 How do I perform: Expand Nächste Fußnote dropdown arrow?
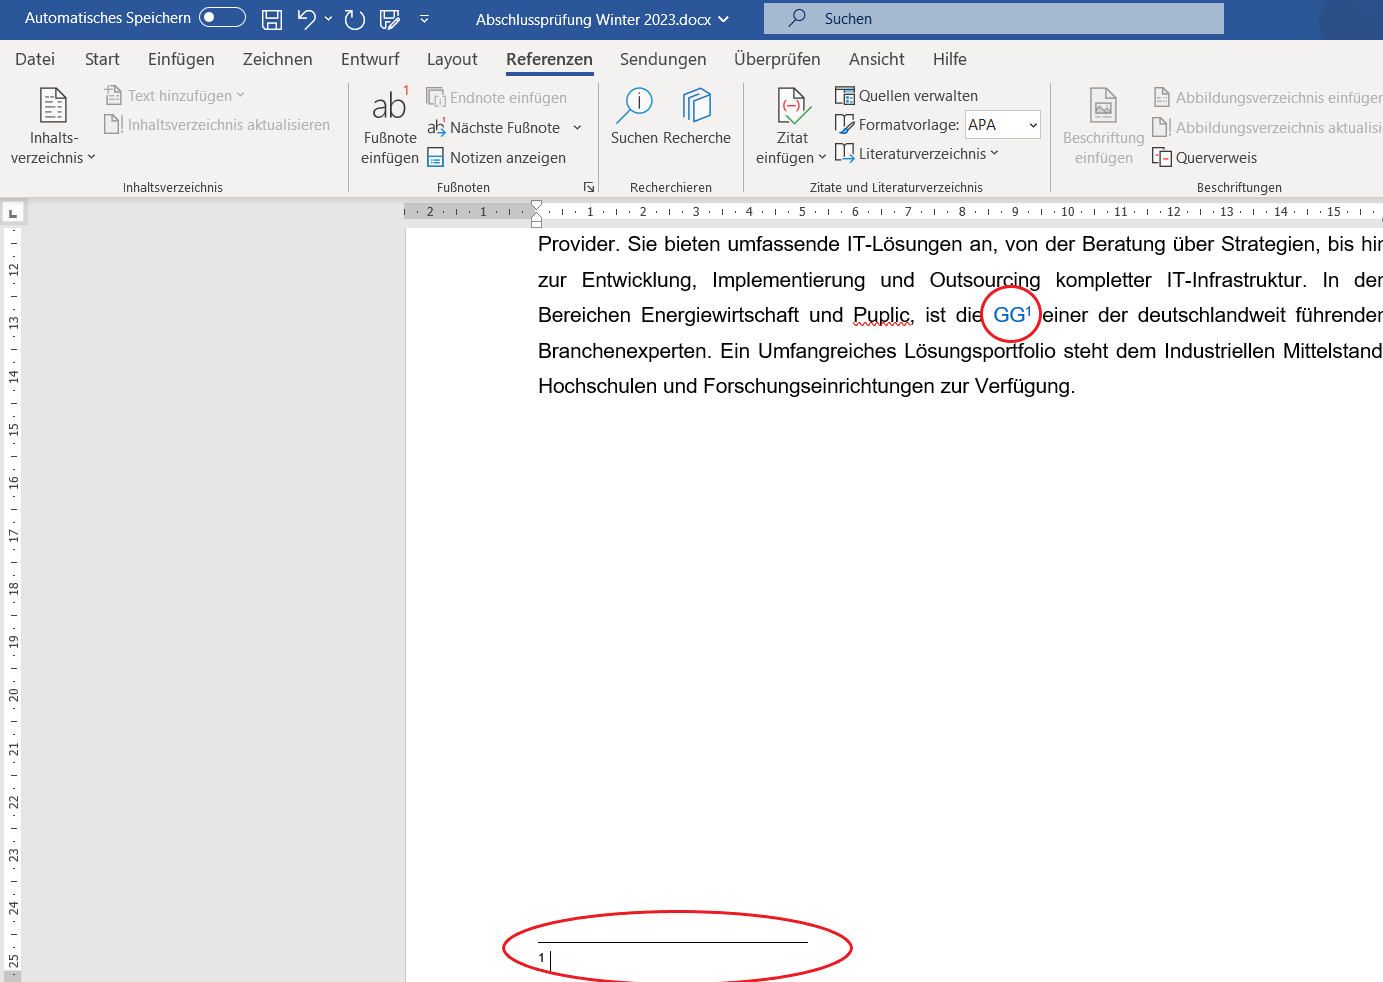tap(577, 128)
